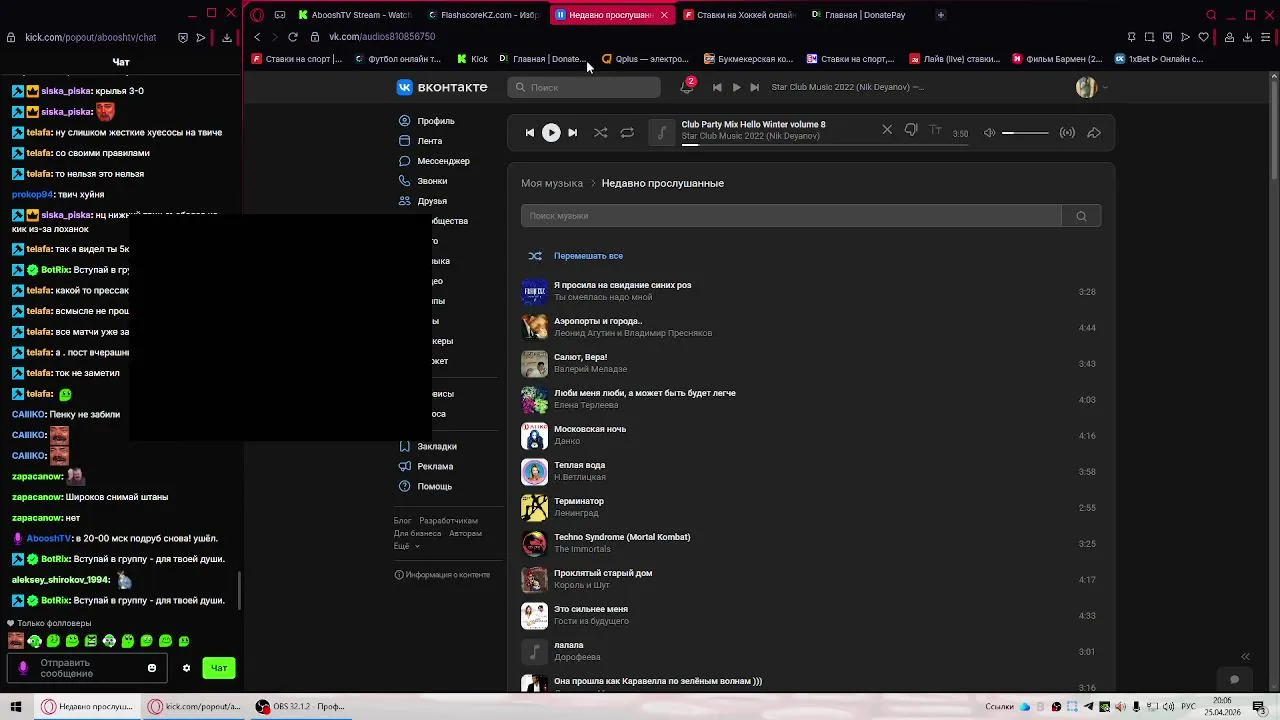Remove current track with X icon
Image resolution: width=1280 pixels, height=720 pixels.
(887, 130)
